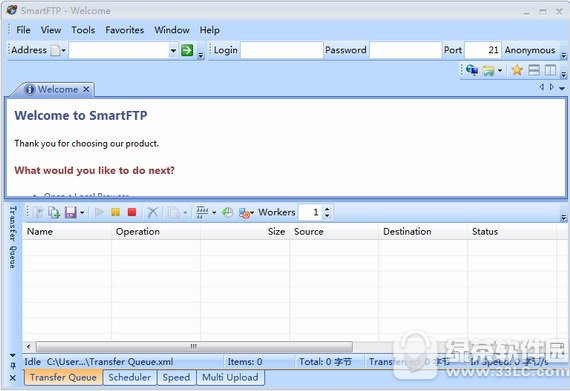The height and width of the screenshot is (391, 570).
Task: Click the SmartFTP title bar app icon
Action: coord(11,10)
